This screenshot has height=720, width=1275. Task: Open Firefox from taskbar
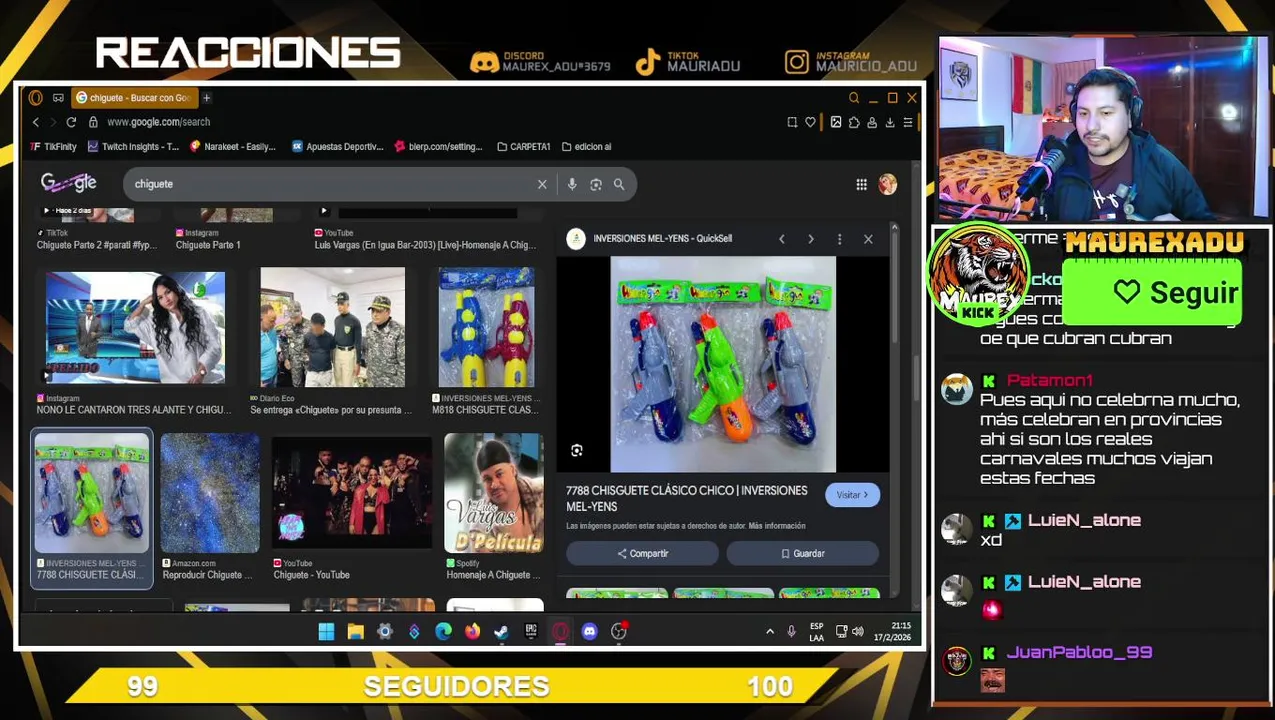click(x=472, y=631)
